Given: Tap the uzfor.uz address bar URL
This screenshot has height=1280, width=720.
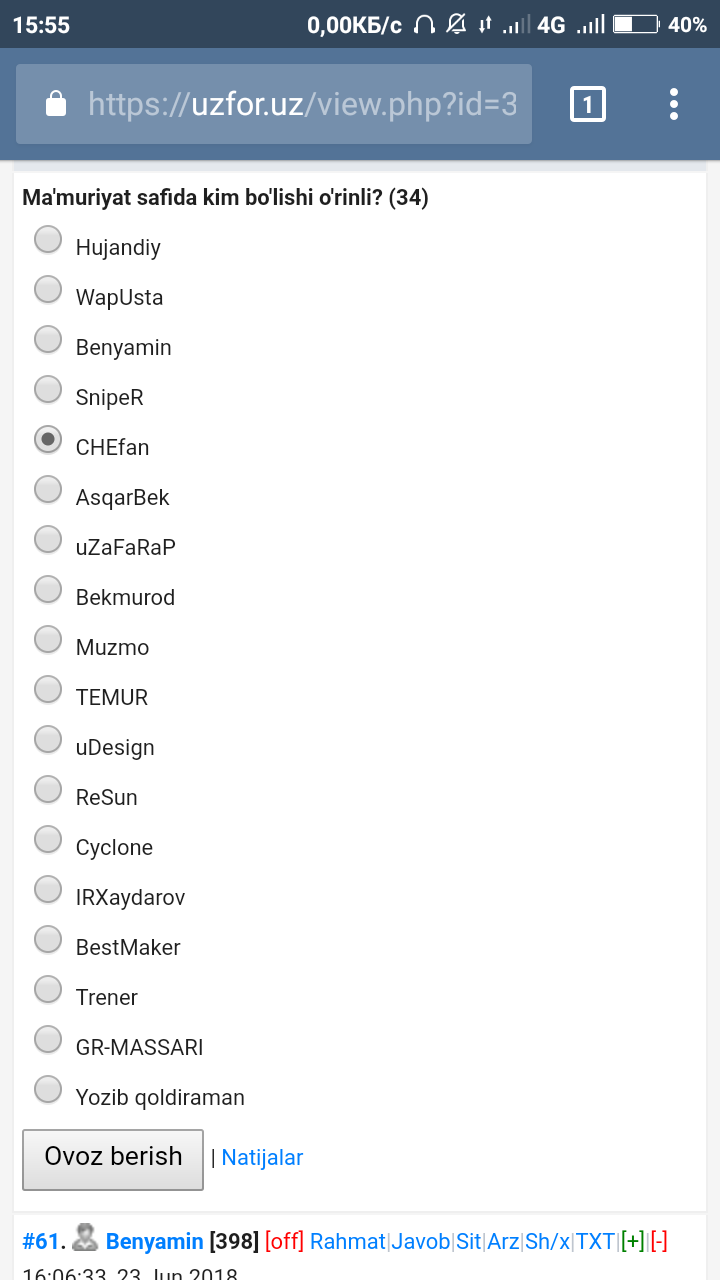Looking at the screenshot, I should tap(302, 104).
